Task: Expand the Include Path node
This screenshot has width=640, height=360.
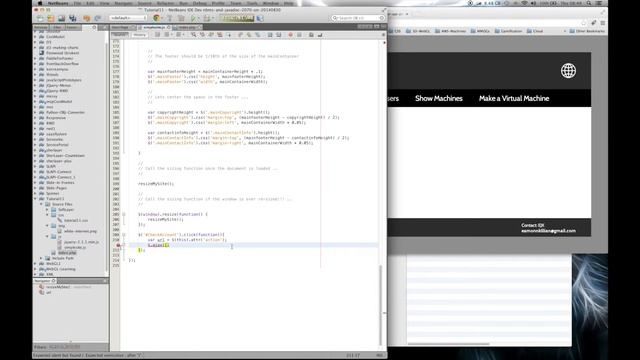Action: click(42, 258)
